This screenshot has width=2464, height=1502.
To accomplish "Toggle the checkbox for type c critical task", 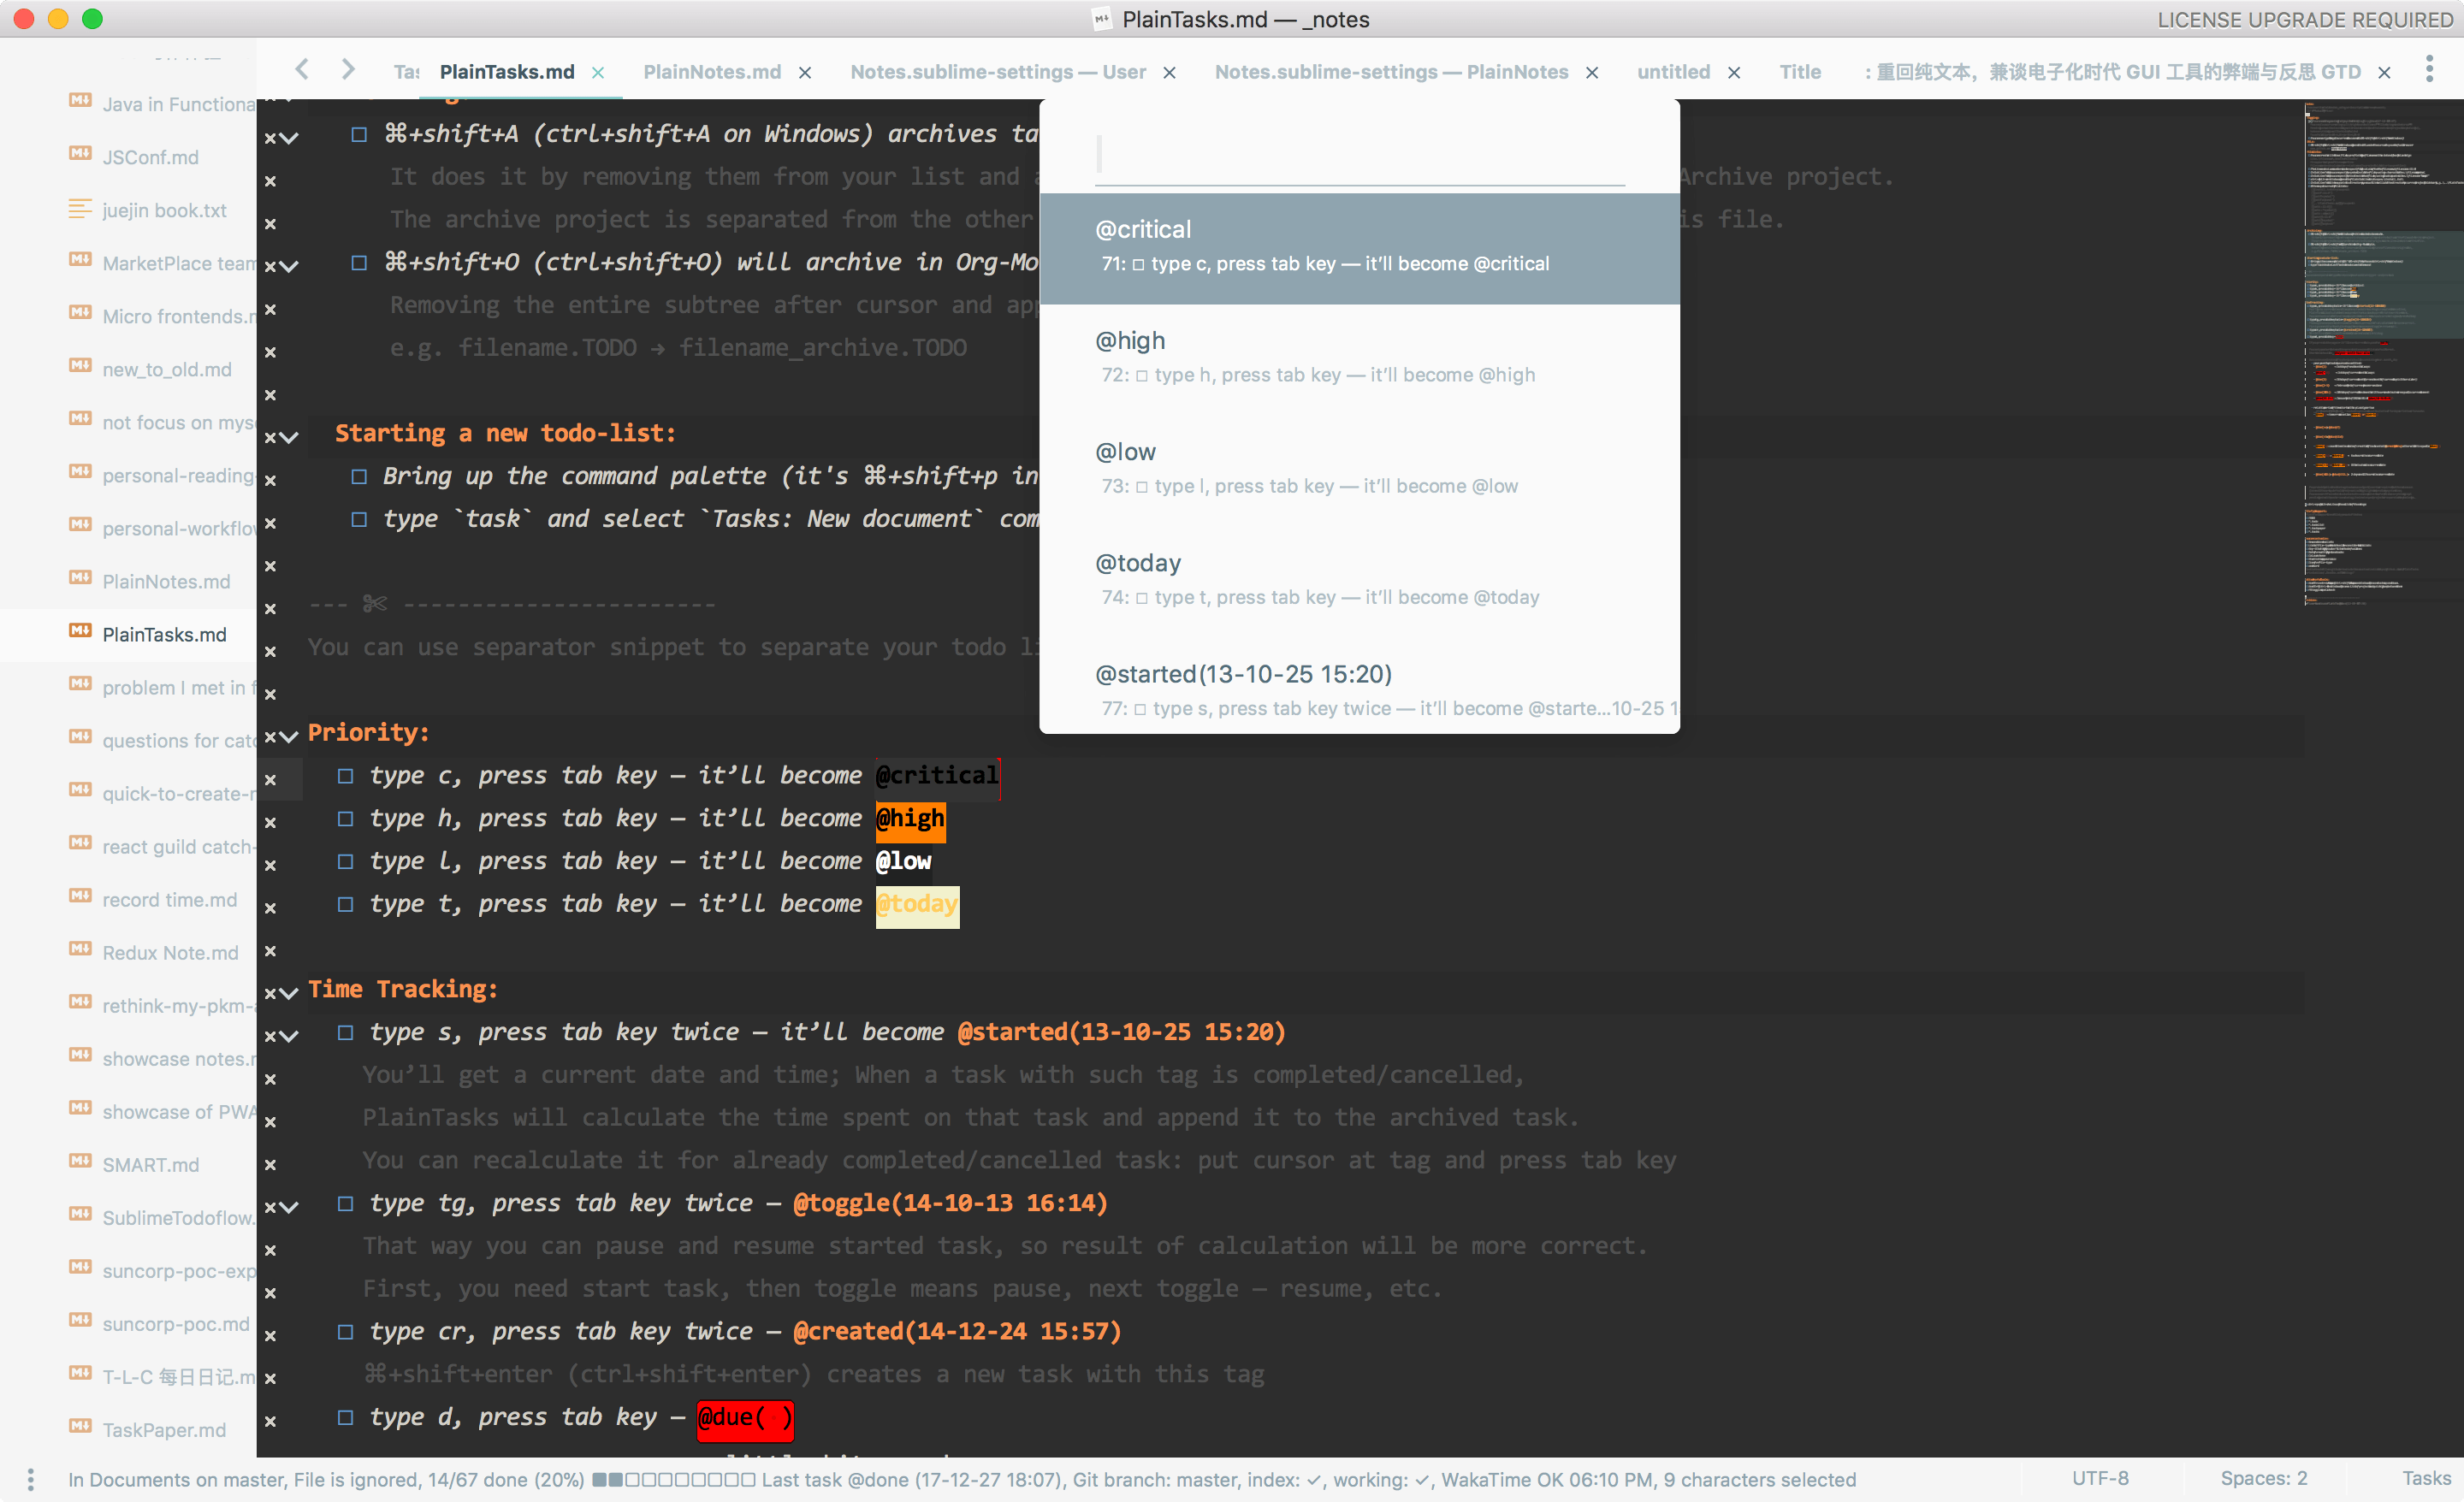I will coord(346,776).
